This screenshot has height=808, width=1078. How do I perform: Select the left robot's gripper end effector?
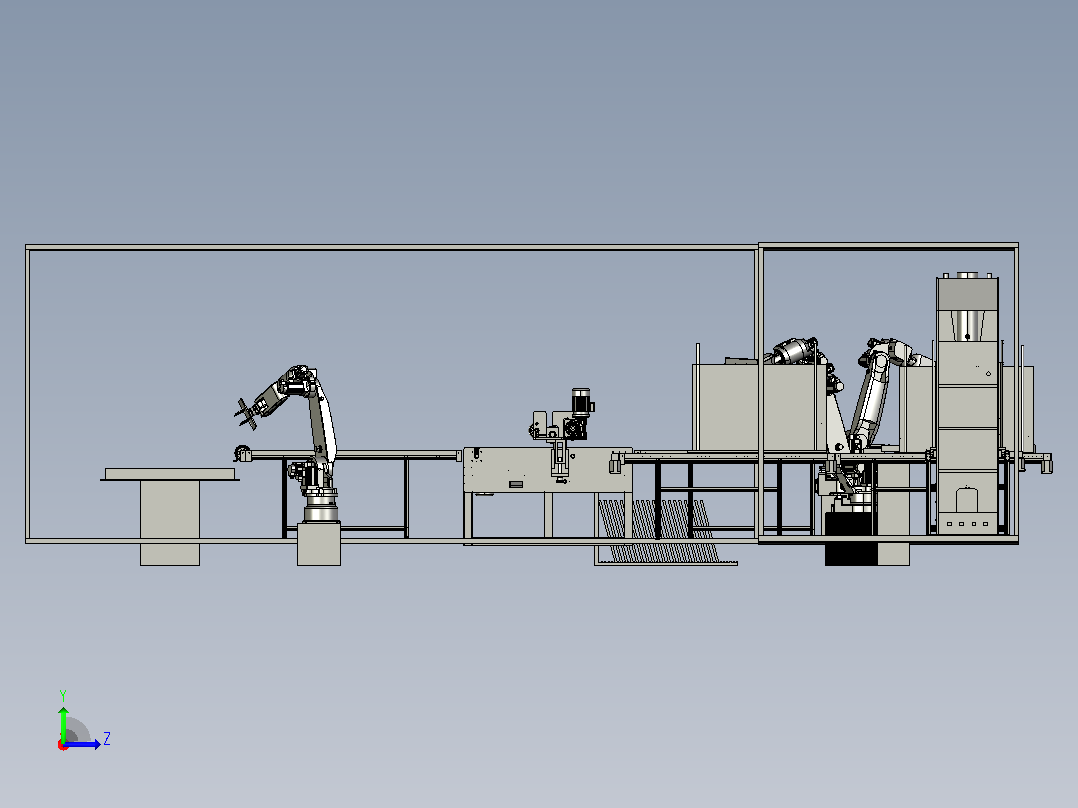246,413
